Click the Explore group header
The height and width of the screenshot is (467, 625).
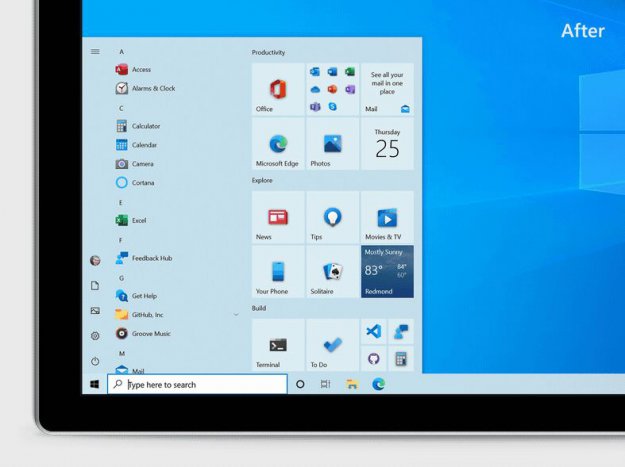coord(262,180)
